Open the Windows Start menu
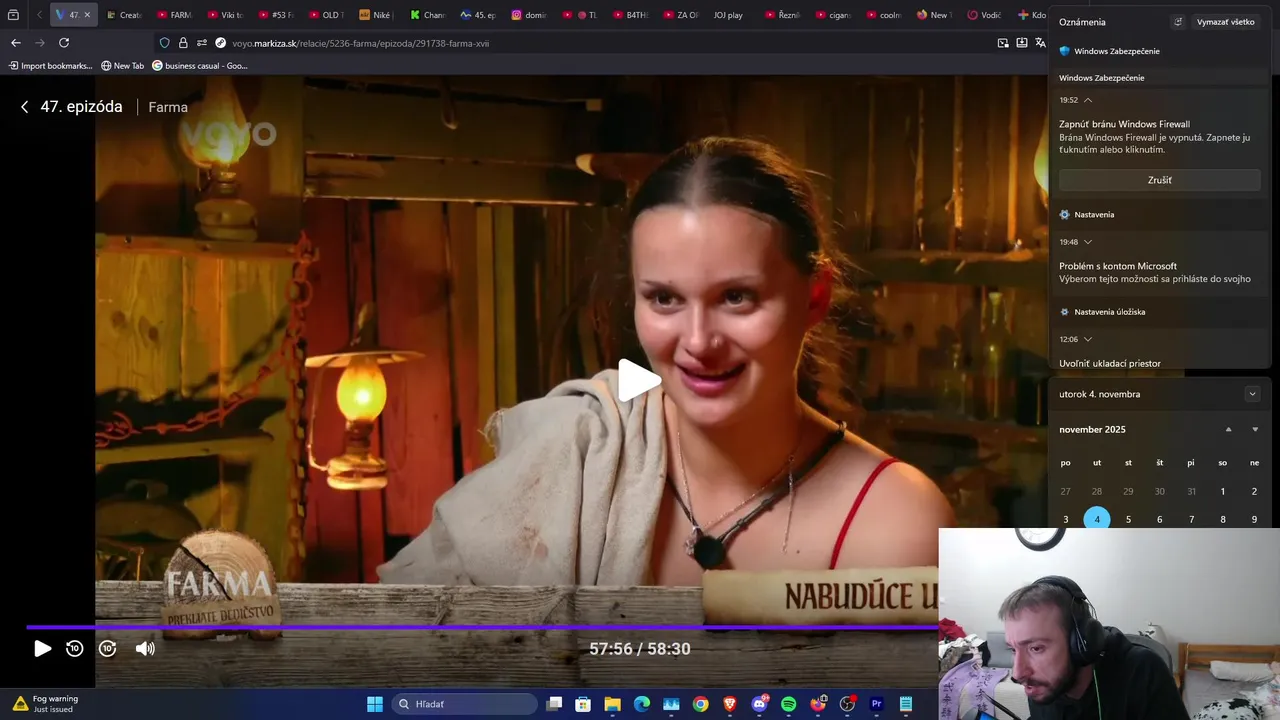This screenshot has width=1280, height=720. tap(375, 704)
